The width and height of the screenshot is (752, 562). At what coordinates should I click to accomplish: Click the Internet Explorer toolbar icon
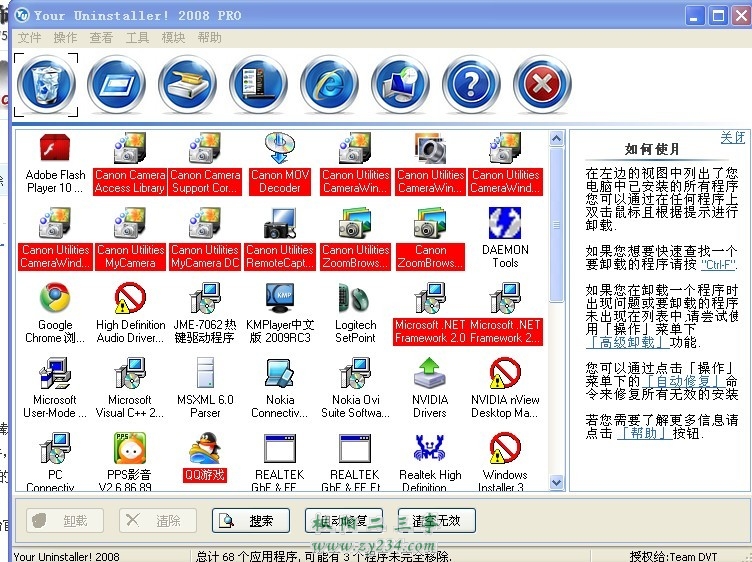(x=329, y=84)
